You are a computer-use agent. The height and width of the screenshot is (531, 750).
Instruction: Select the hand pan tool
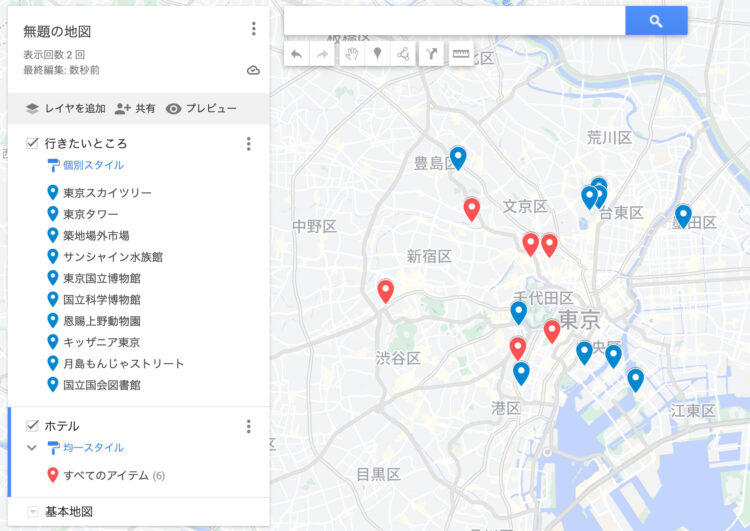pos(352,54)
